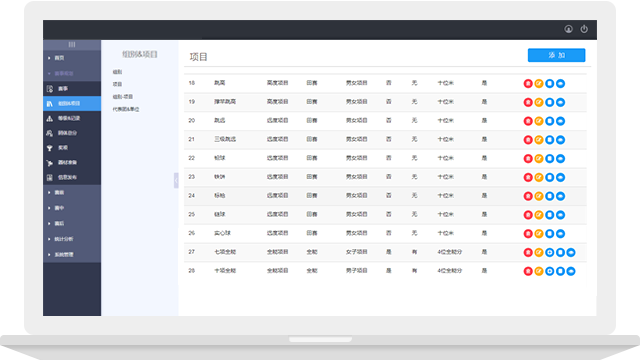Open the 代表团&单位 submenu link
This screenshot has width=640, height=360.
[126, 109]
